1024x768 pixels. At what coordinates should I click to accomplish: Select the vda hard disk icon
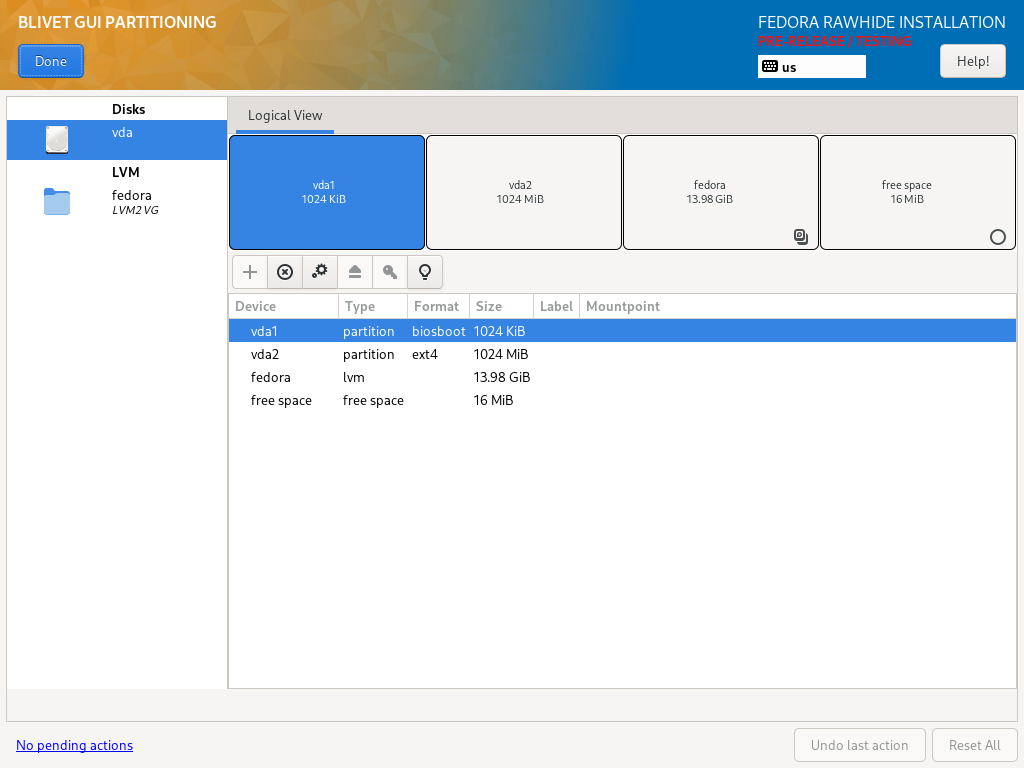pos(57,140)
